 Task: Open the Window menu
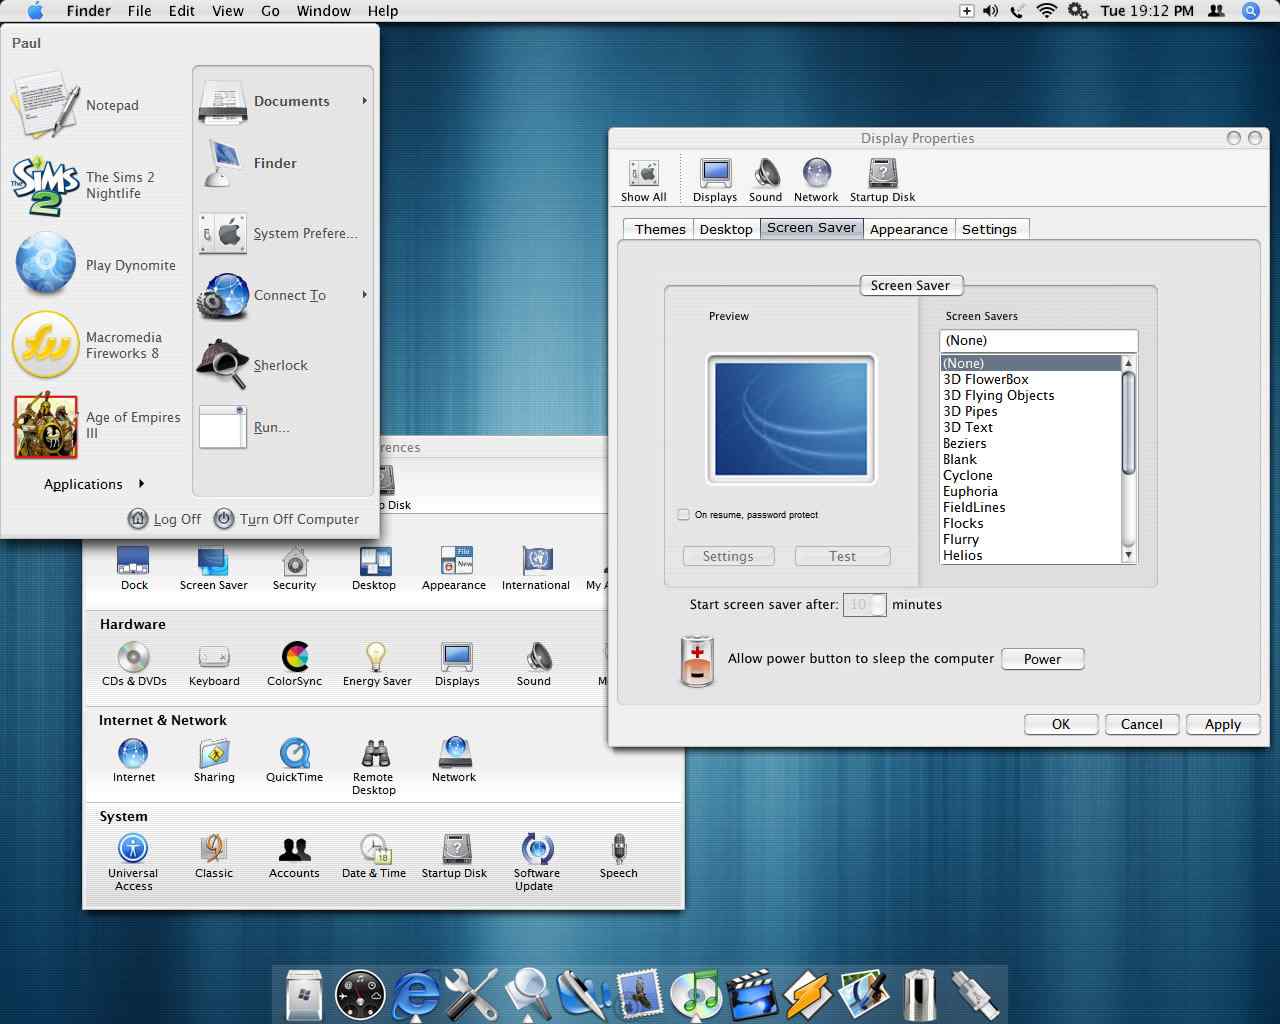pyautogui.click(x=323, y=11)
